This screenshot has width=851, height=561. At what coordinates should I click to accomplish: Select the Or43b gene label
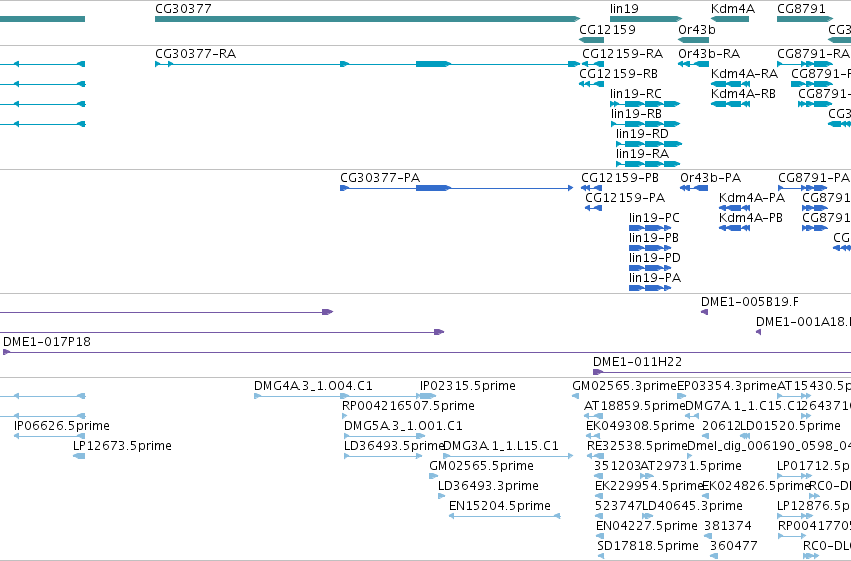click(x=697, y=29)
